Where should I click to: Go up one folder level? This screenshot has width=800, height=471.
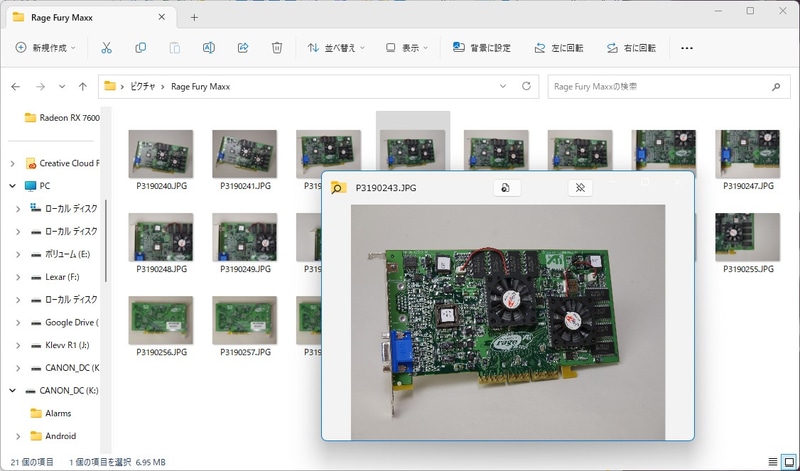pos(83,87)
